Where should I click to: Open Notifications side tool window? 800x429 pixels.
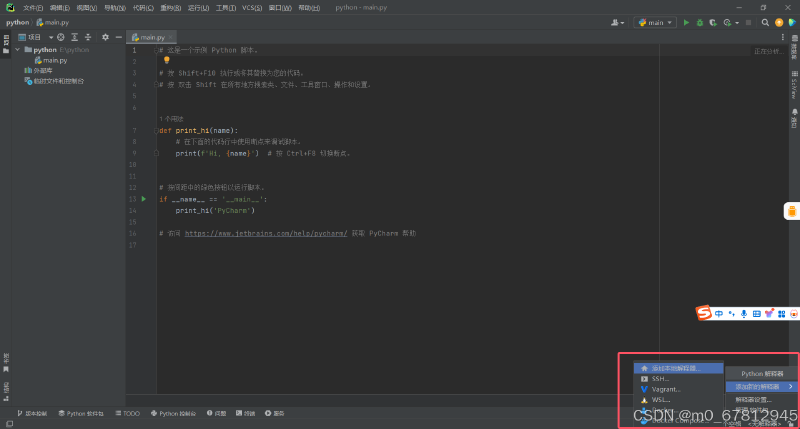click(794, 118)
